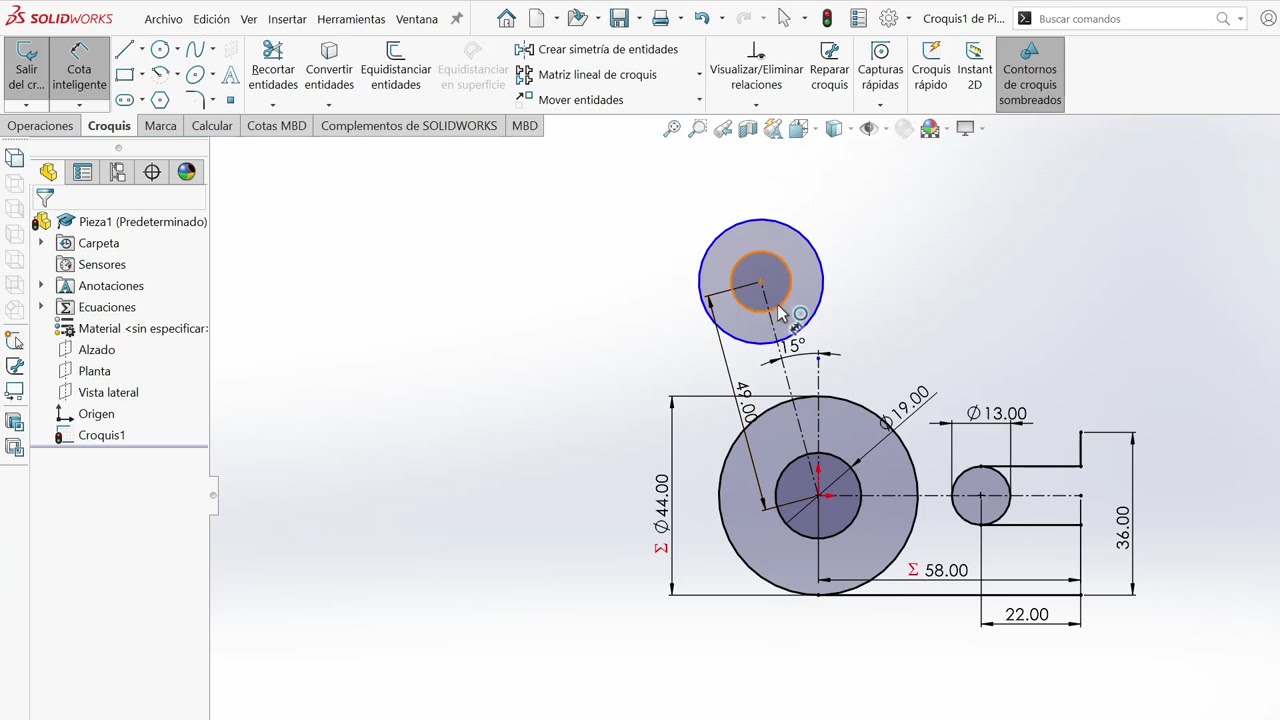Image resolution: width=1280 pixels, height=720 pixels.
Task: Switch to the Operaciones tab
Action: pos(40,126)
